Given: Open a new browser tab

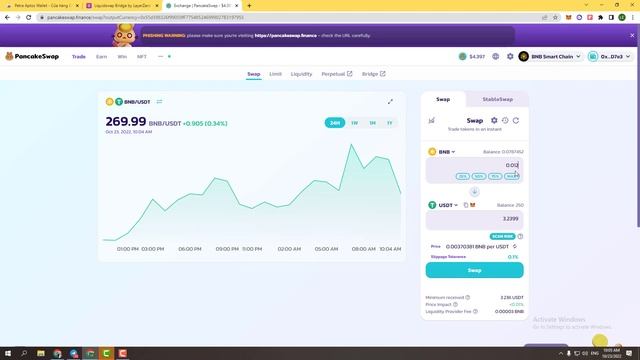Looking at the screenshot, I should (x=249, y=6).
